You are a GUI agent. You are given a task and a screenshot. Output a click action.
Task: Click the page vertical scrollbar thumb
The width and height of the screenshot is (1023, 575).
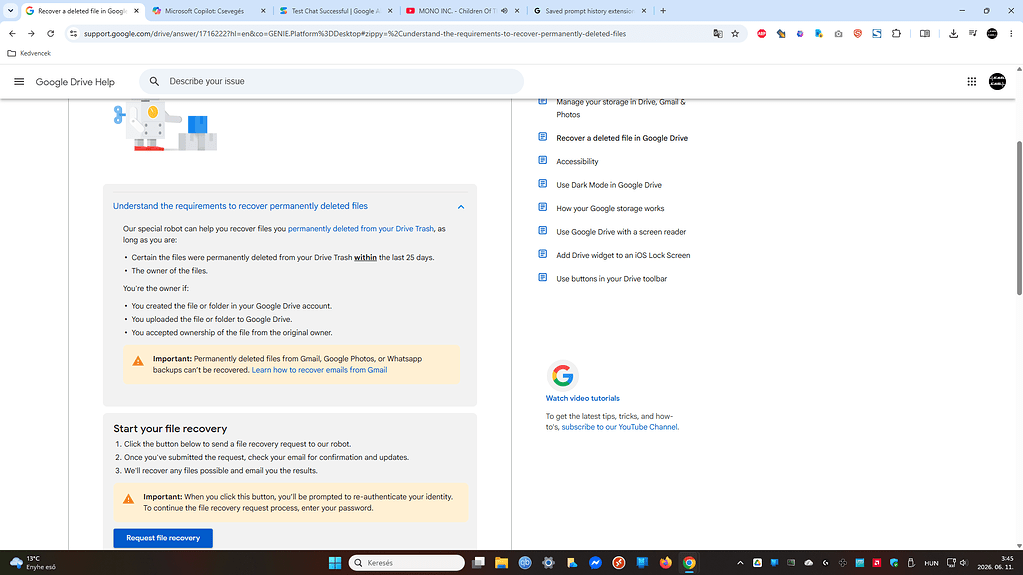click(x=1019, y=217)
